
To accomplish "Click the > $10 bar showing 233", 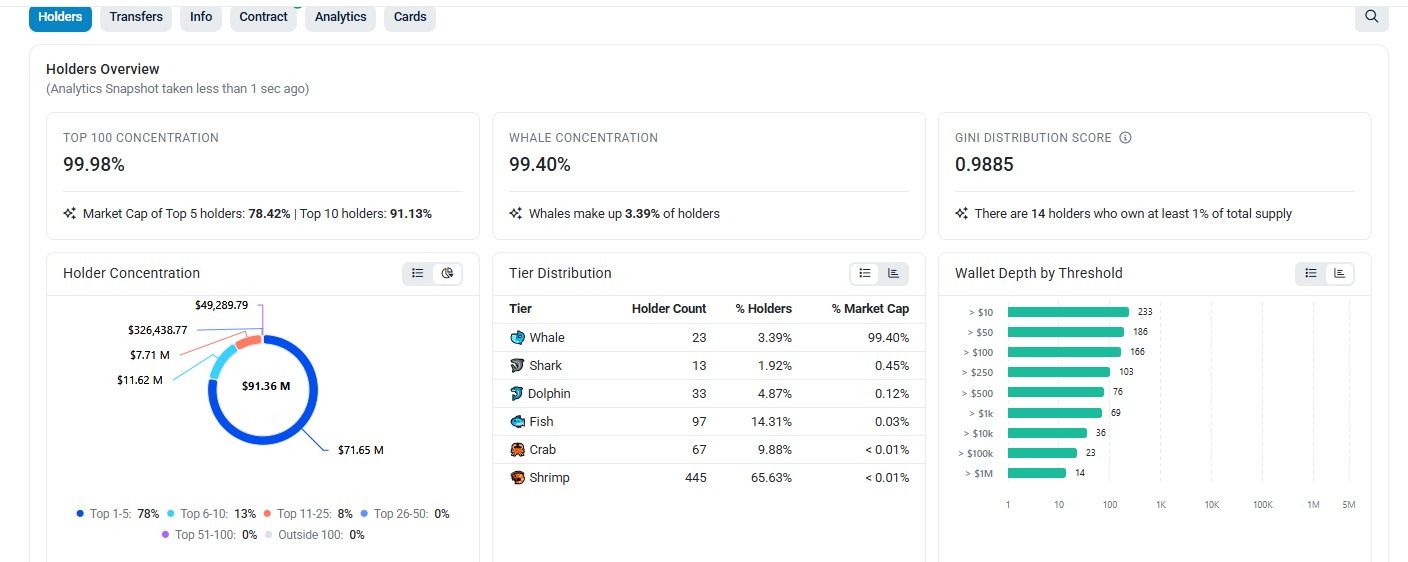I will click(x=1068, y=312).
